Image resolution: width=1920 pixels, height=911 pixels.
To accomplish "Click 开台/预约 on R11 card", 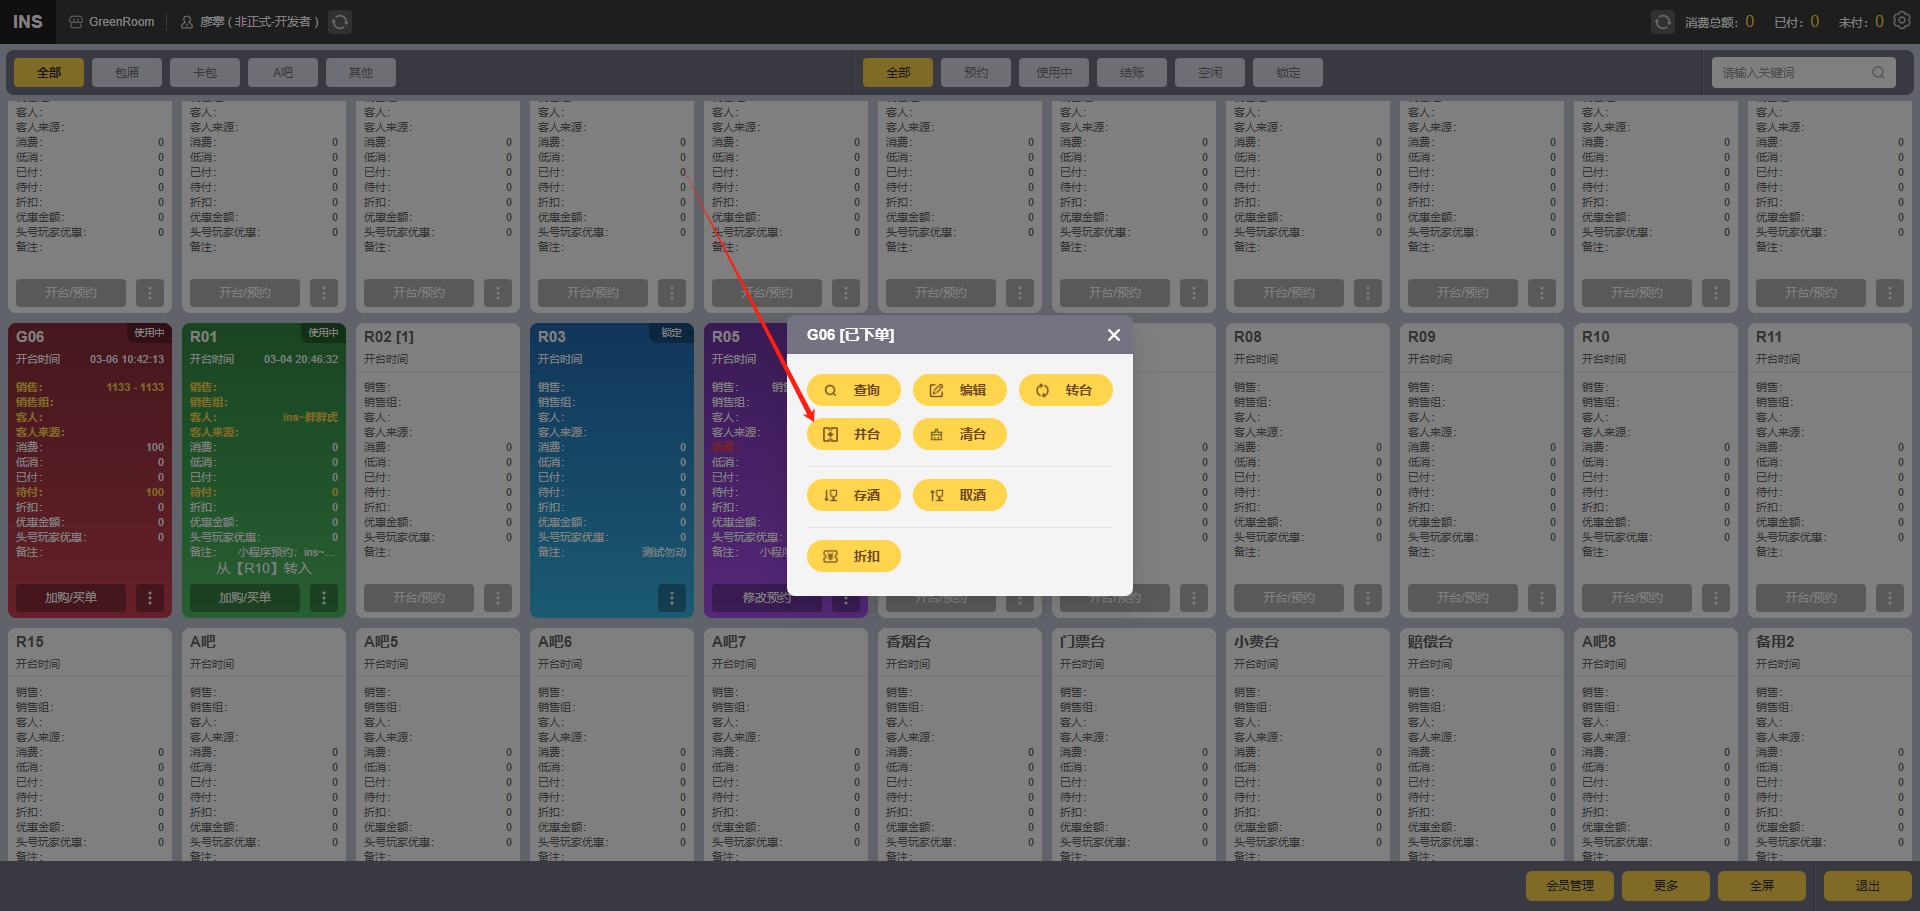I will click(x=1811, y=598).
